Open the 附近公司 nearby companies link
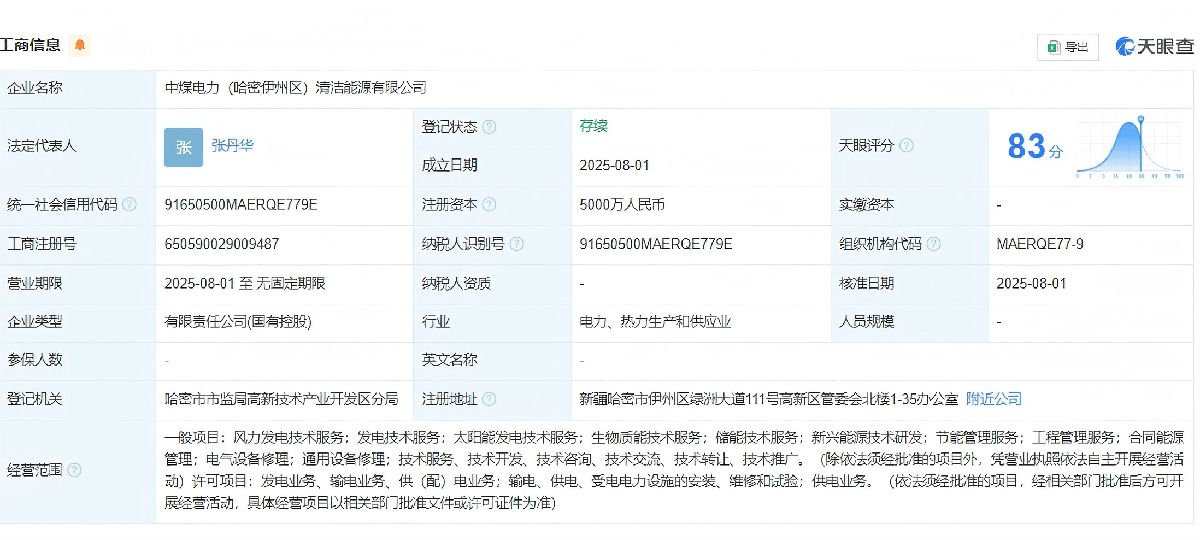 [993, 399]
